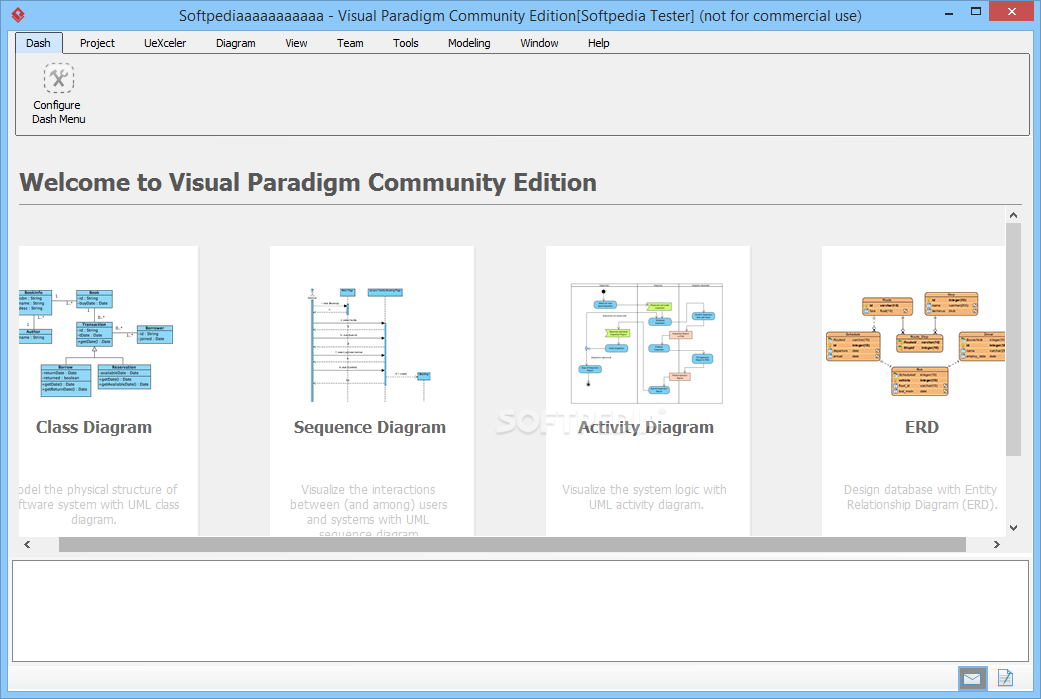Click the horizontal scrollbar right arrow
The width and height of the screenshot is (1041, 699).
(997, 544)
